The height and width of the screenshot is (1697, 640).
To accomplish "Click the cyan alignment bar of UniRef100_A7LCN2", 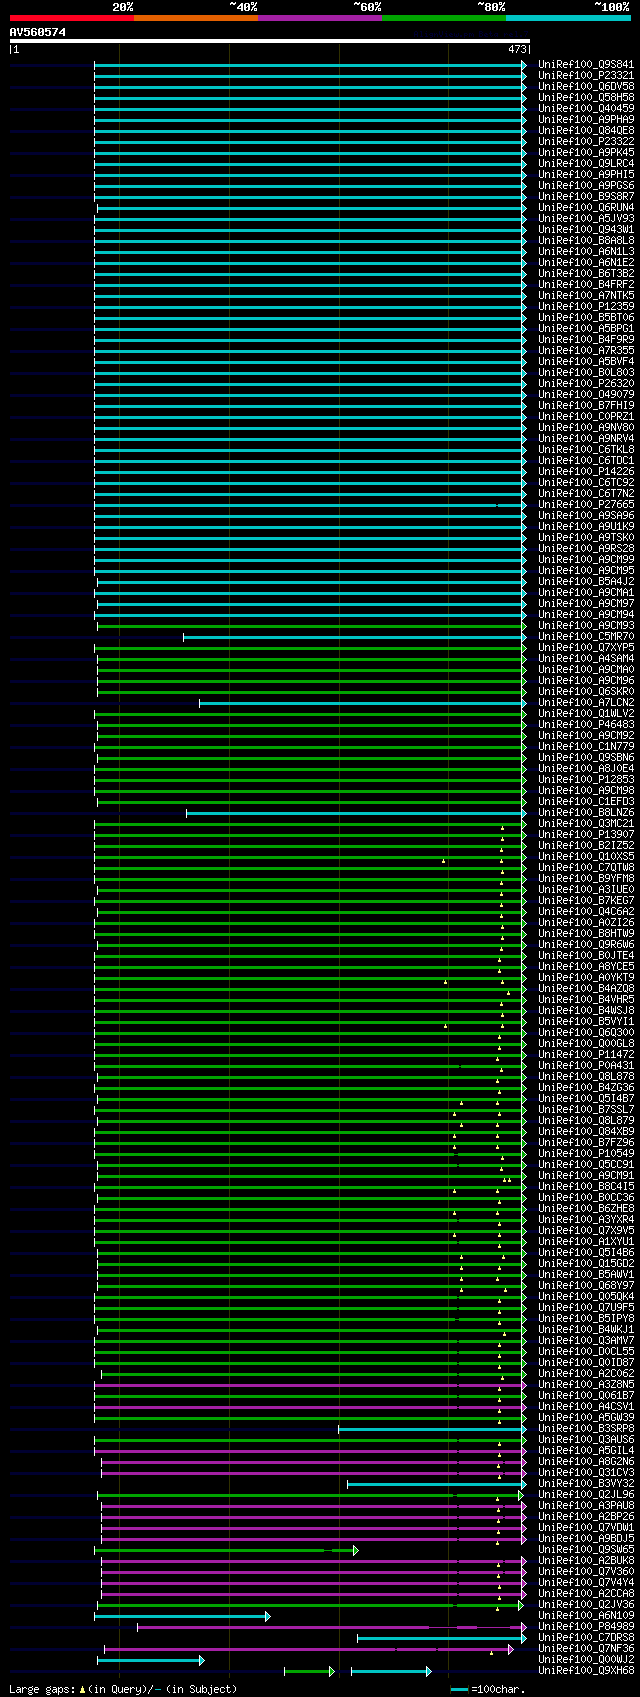I will 362,702.
